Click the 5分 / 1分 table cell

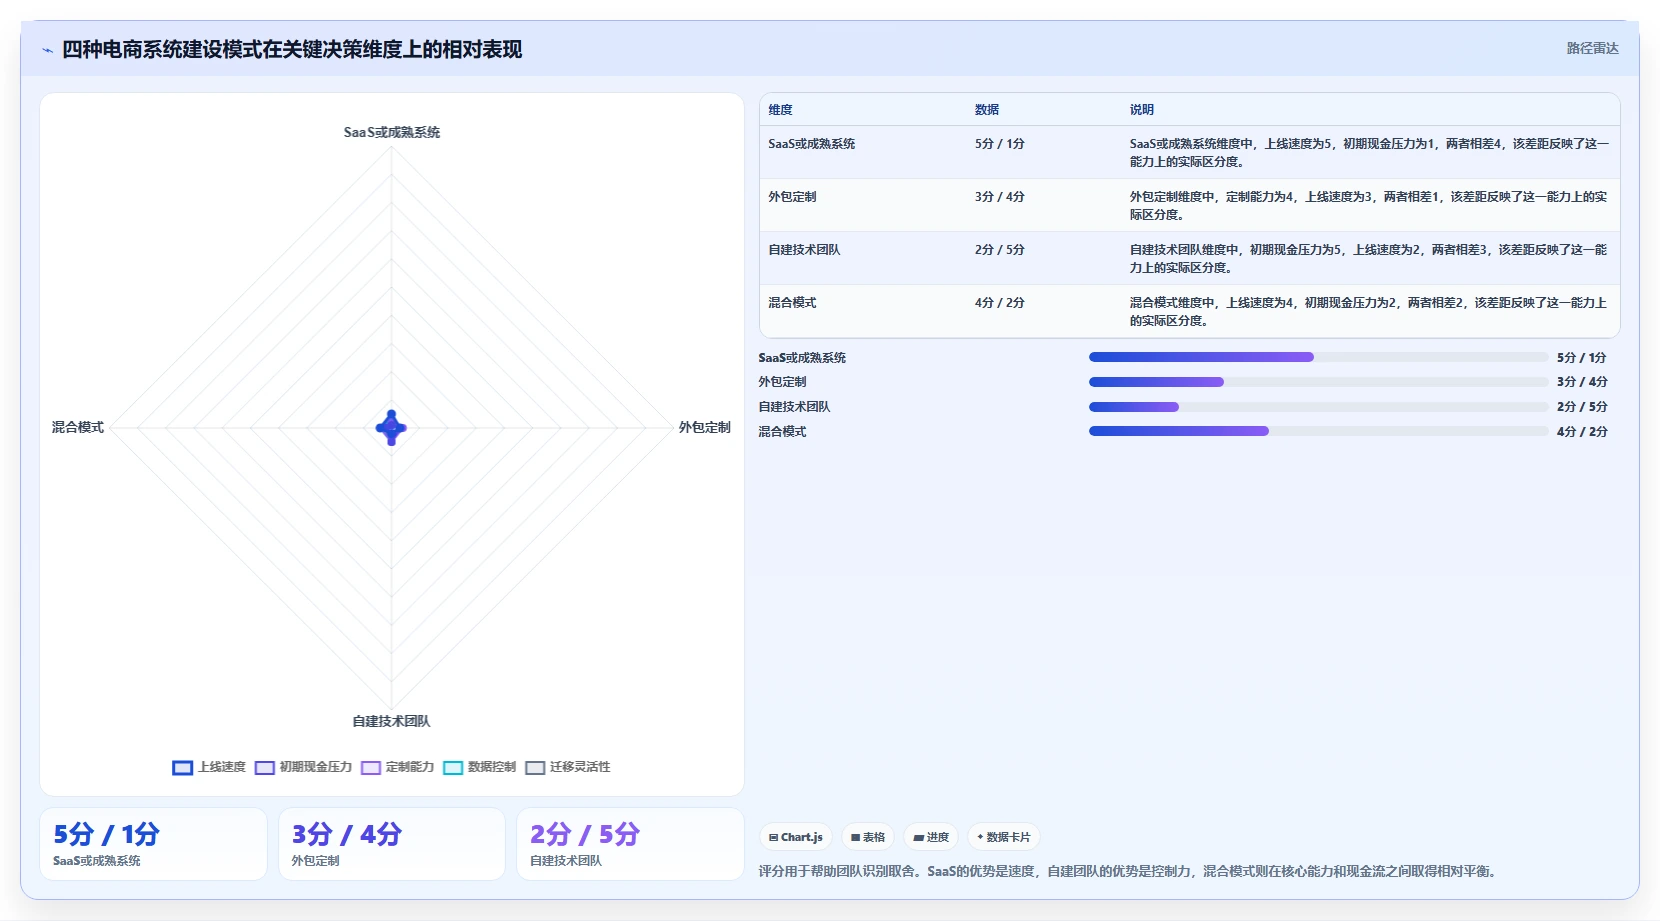pyautogui.click(x=999, y=144)
